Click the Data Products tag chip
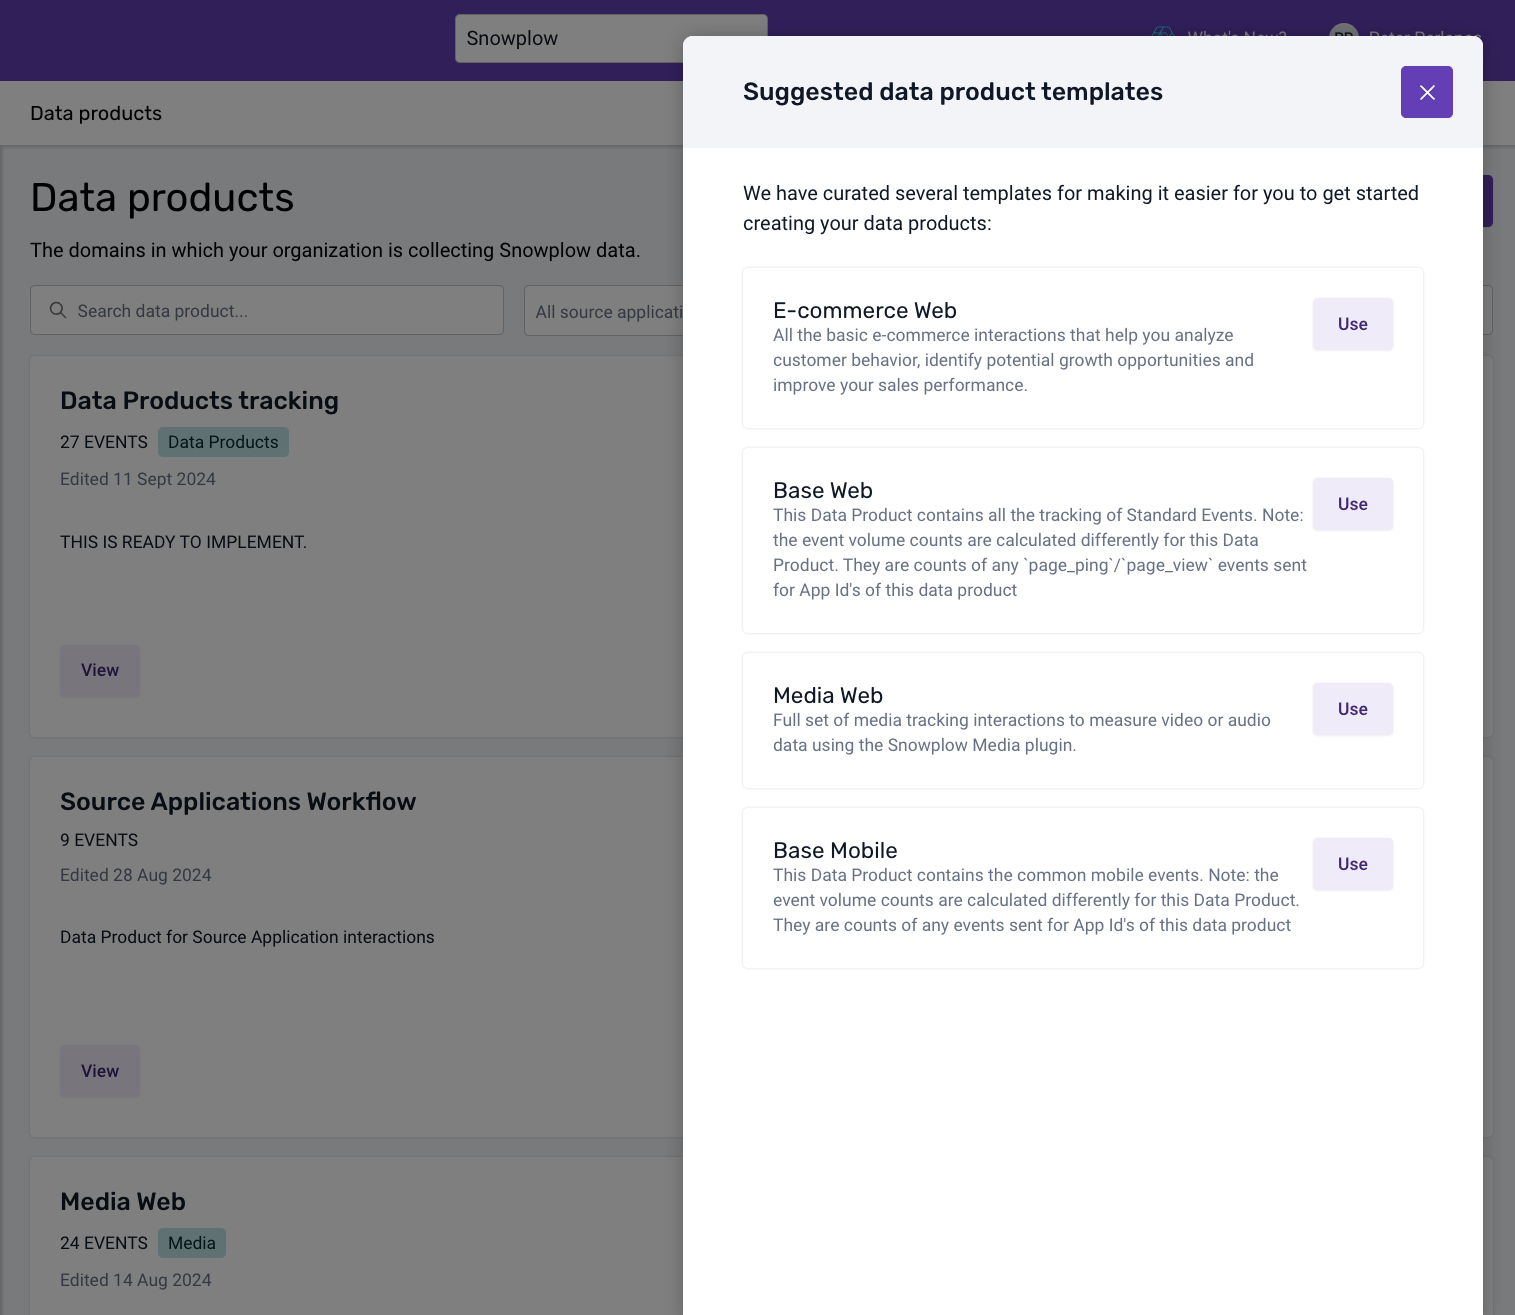 223,442
